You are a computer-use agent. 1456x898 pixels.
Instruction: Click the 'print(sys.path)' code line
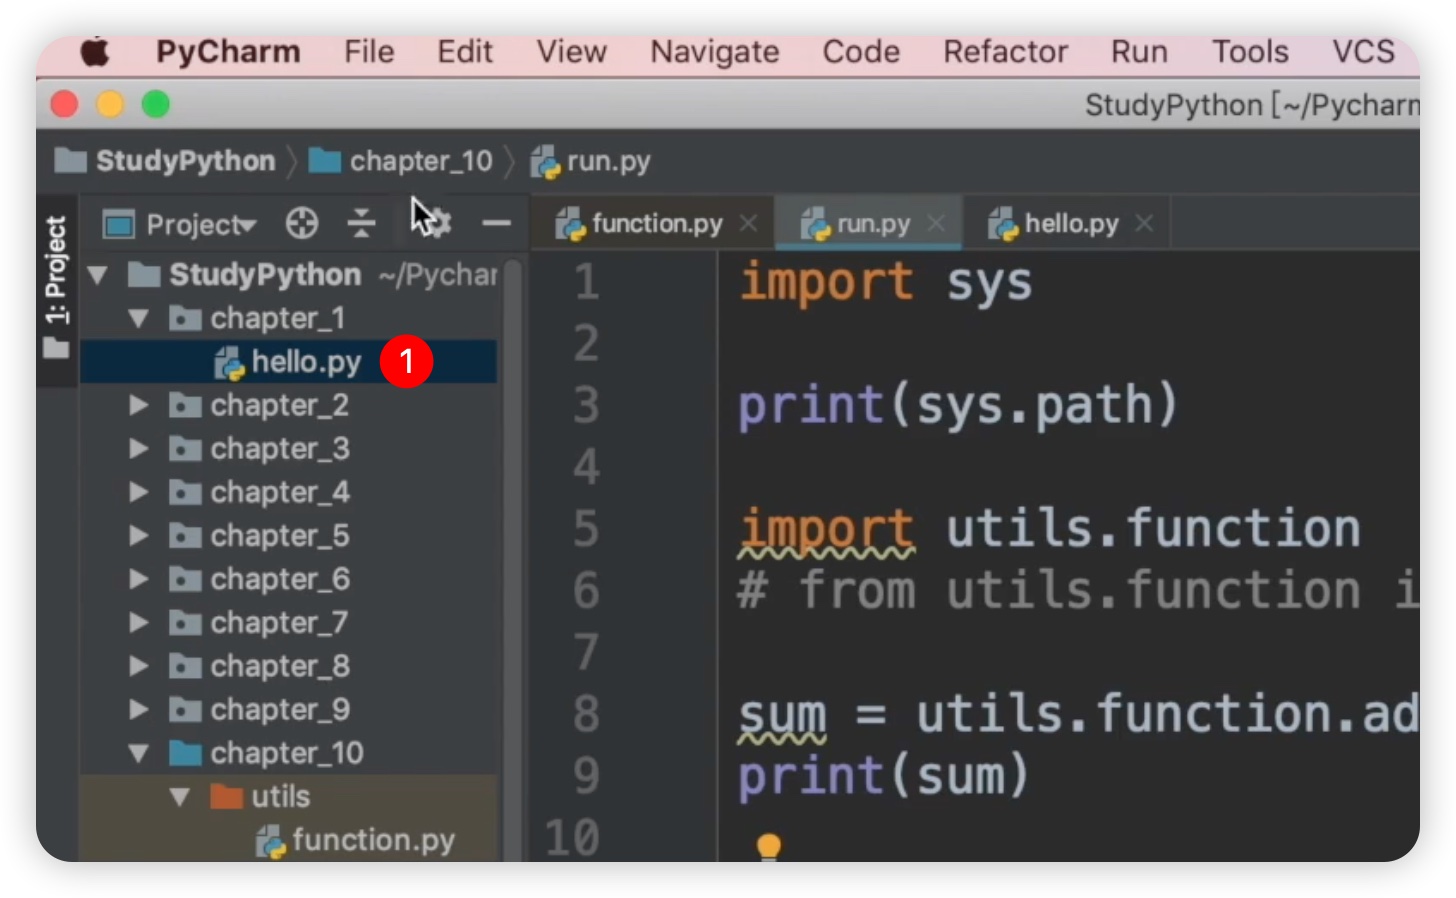957,406
